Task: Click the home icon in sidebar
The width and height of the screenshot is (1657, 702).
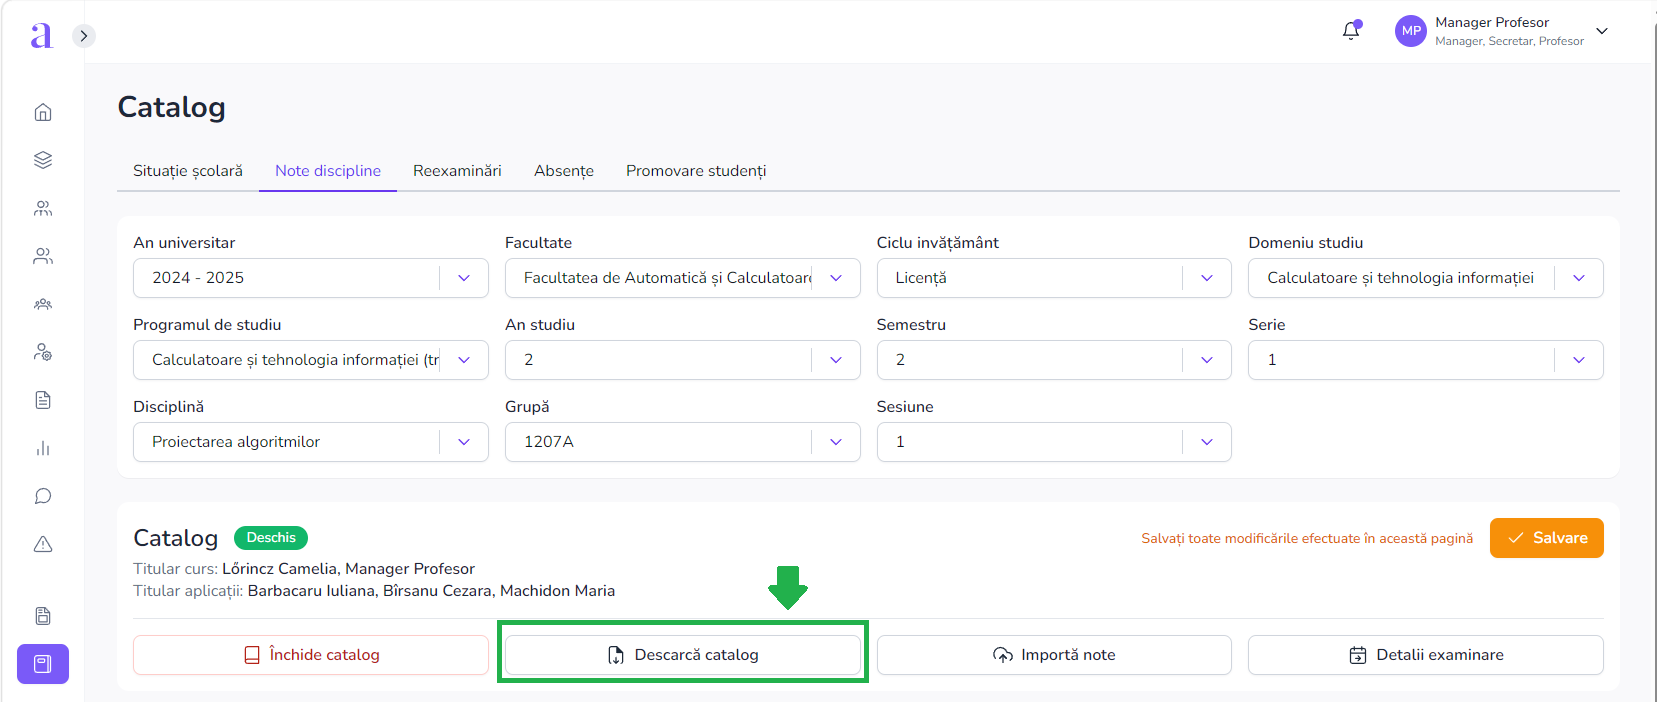Action: (43, 112)
